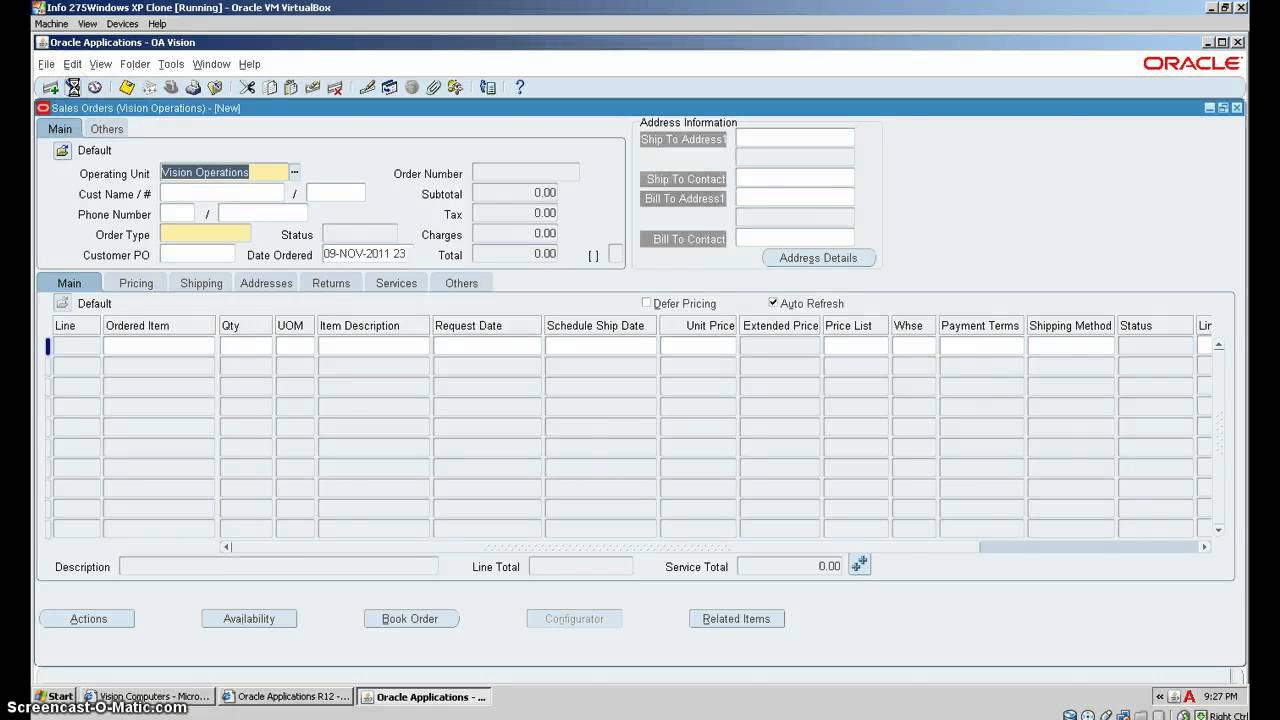Switch to the Shipping lines tab

[x=201, y=283]
